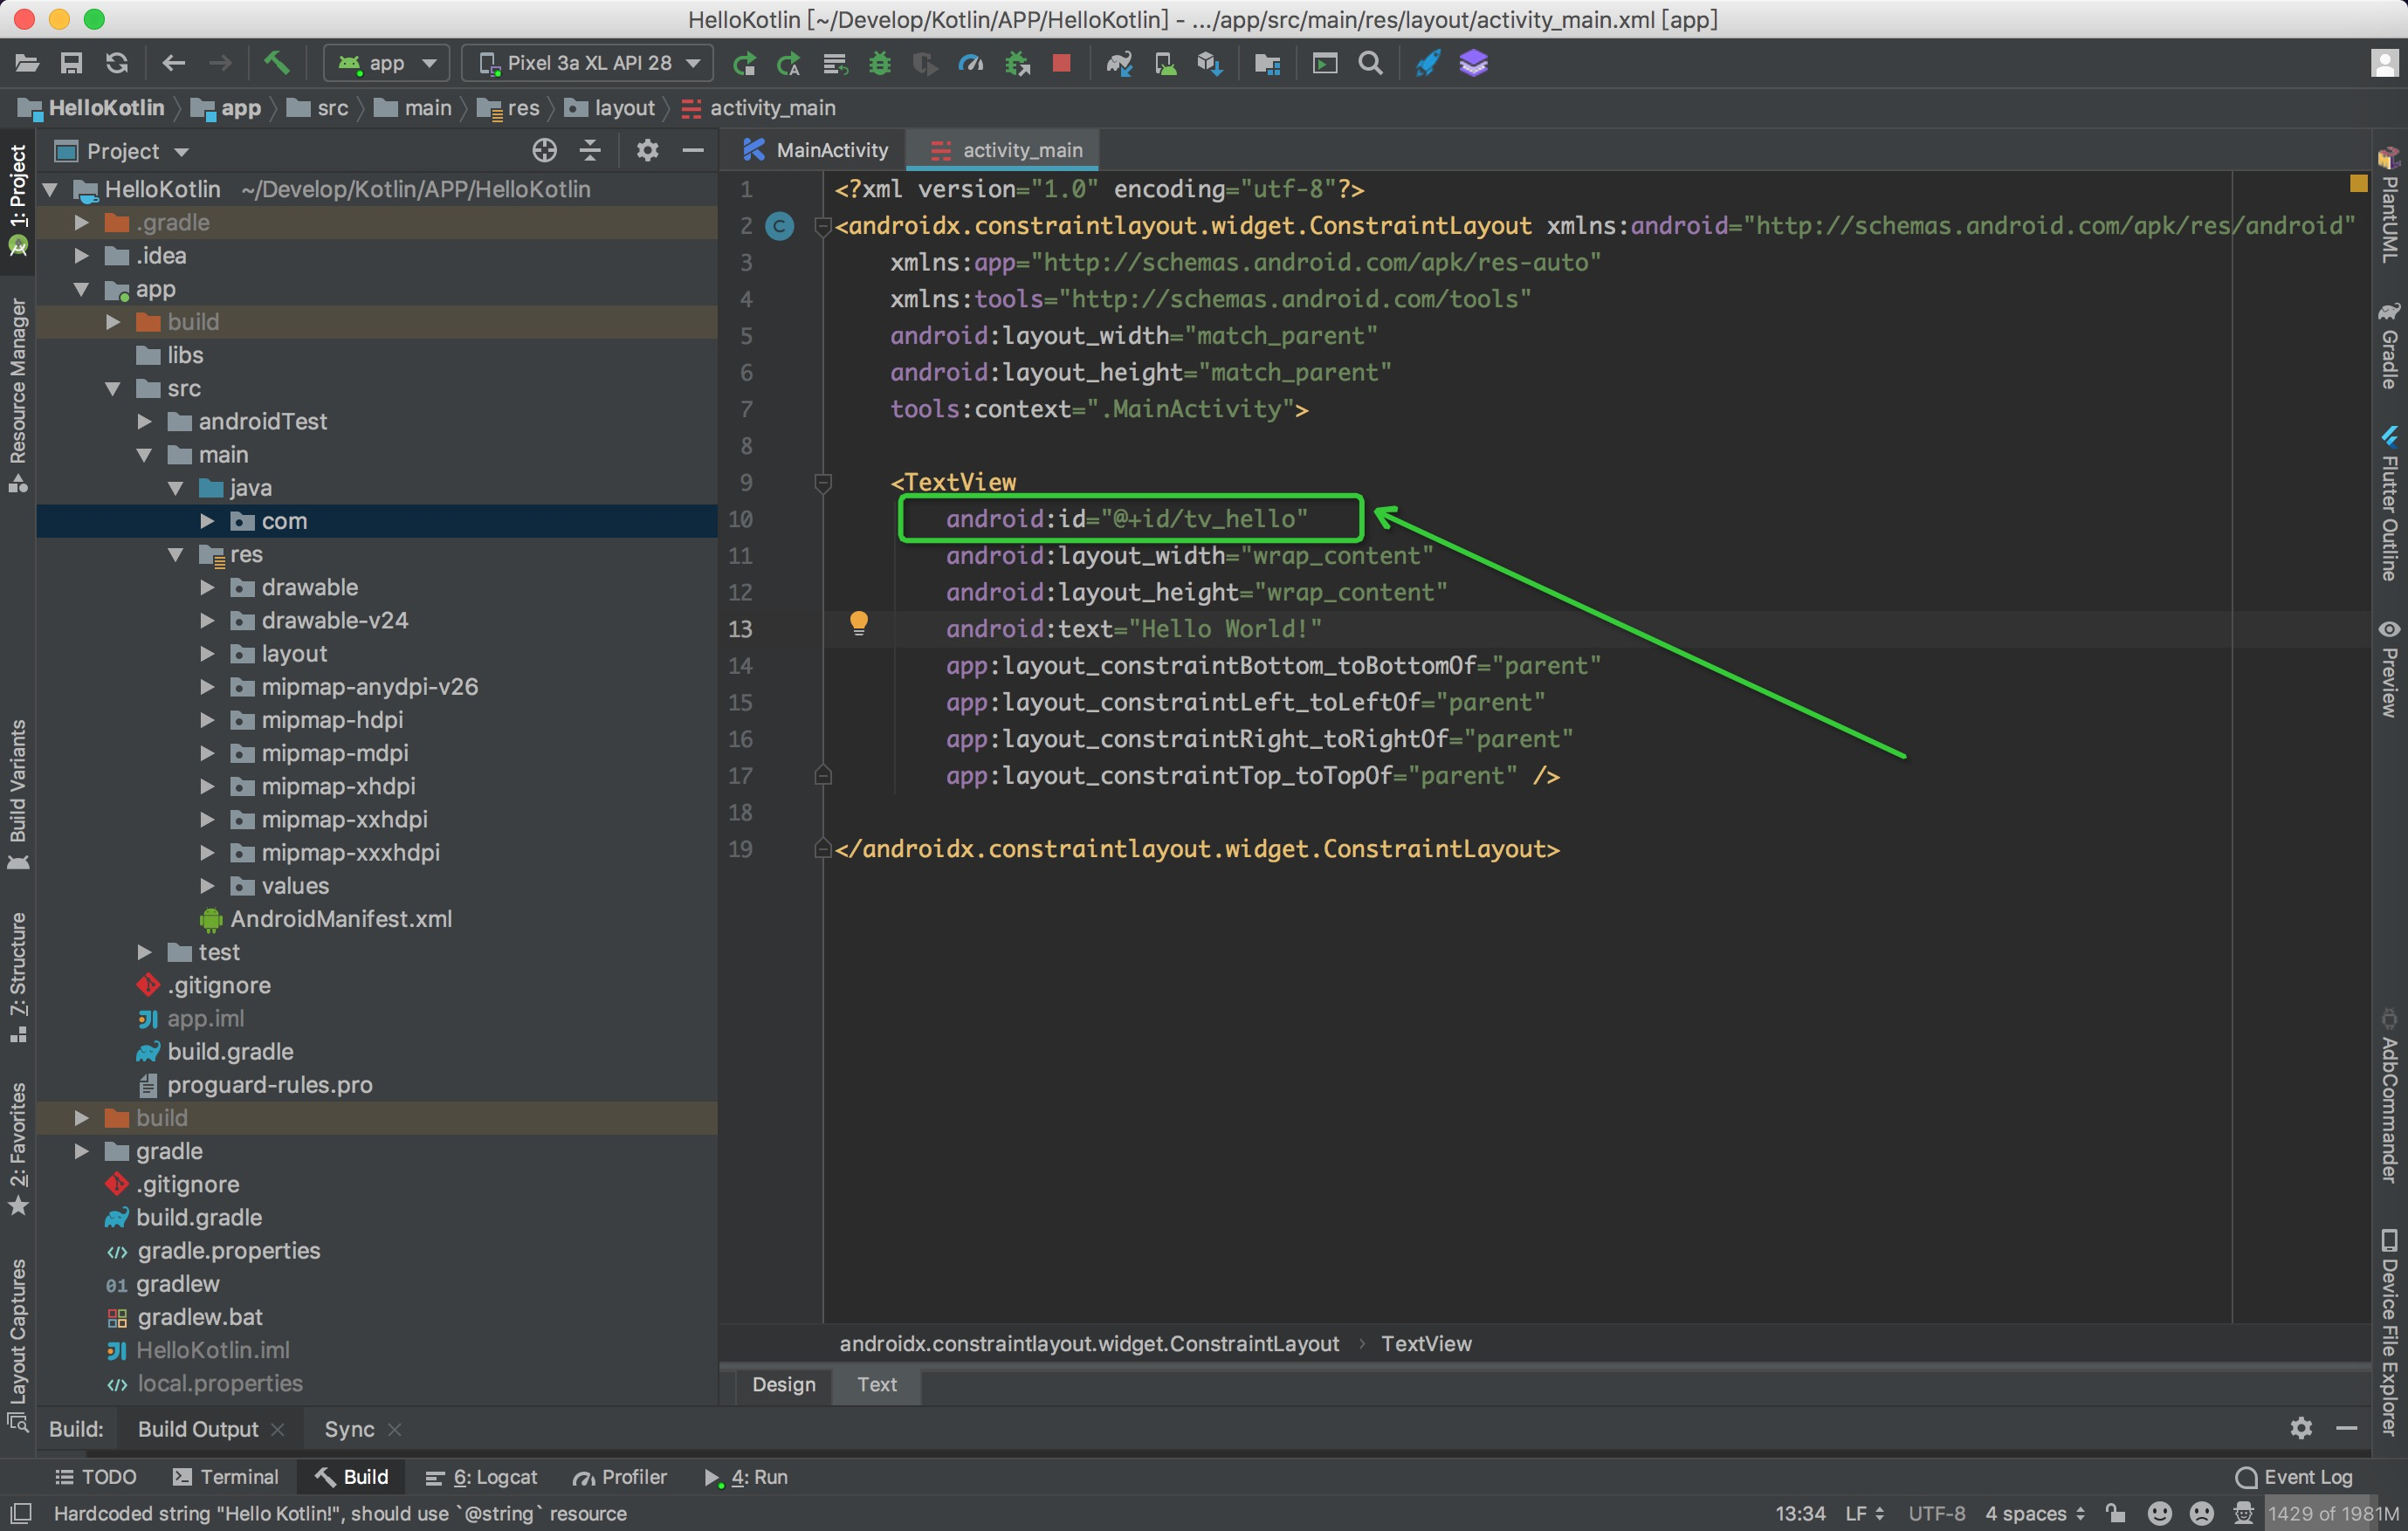Click the happy smiley feedback icon
This screenshot has width=2408, height=1531.
pos(2160,1513)
